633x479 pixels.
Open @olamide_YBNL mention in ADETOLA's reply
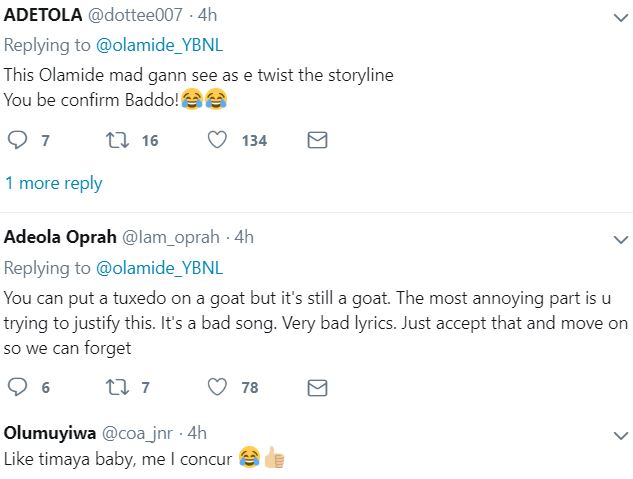tap(159, 46)
